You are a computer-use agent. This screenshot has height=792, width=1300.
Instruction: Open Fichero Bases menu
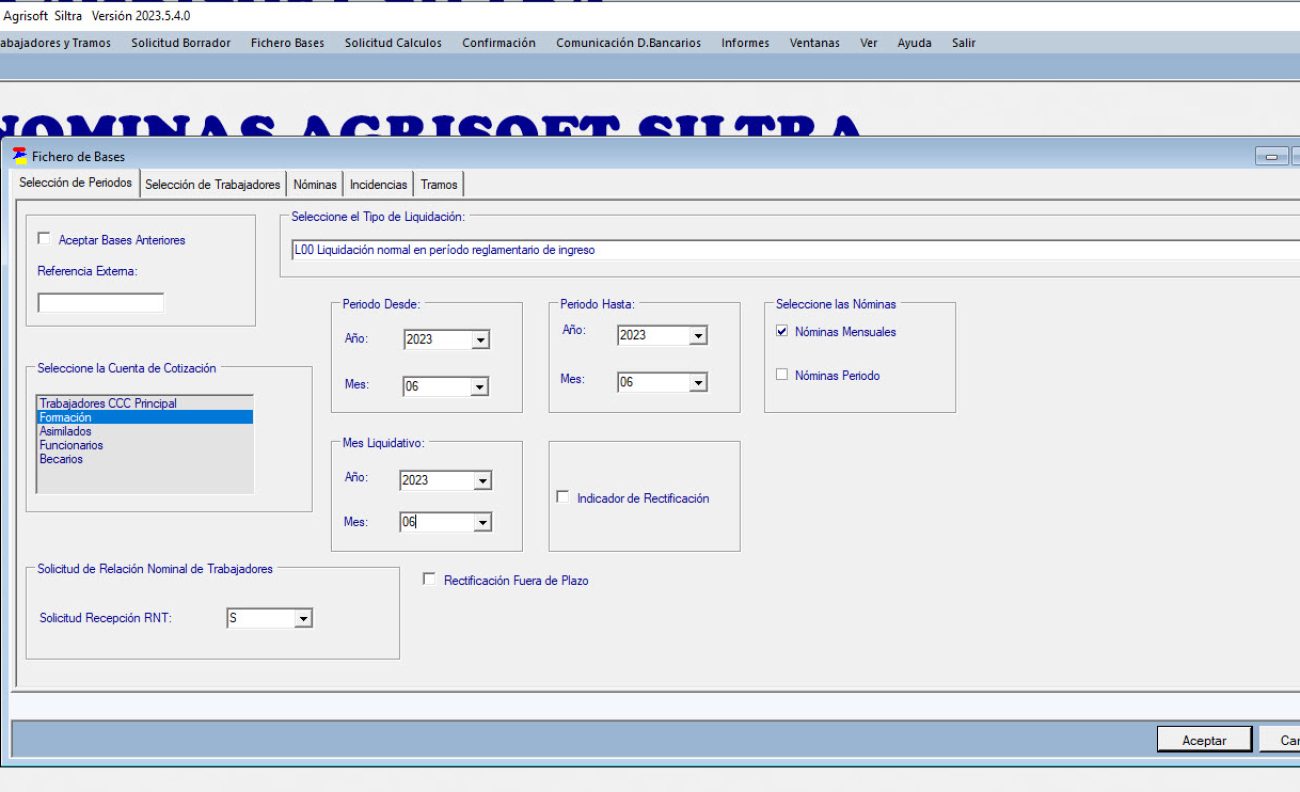(x=287, y=43)
